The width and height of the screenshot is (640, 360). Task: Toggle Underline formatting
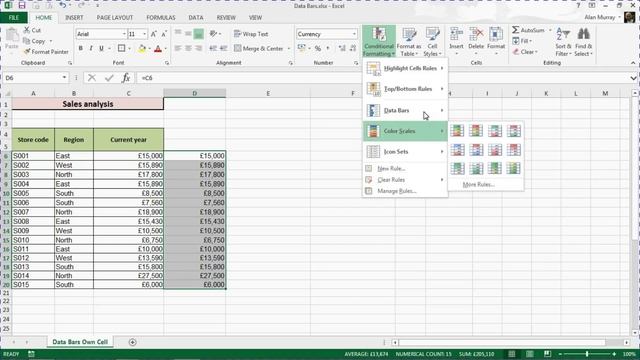pos(101,49)
